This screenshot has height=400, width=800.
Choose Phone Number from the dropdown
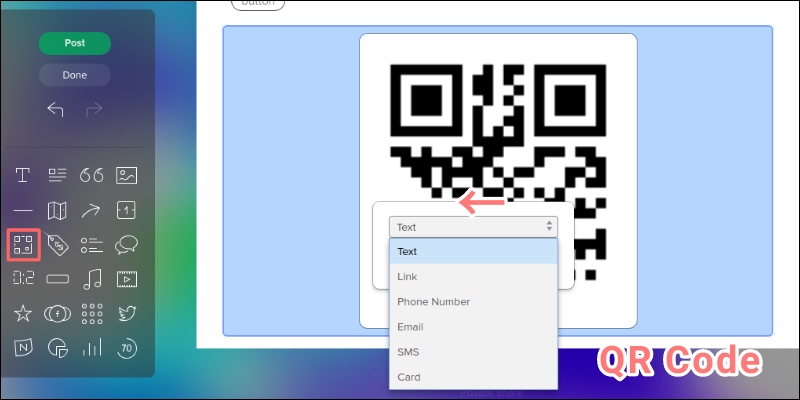point(473,302)
